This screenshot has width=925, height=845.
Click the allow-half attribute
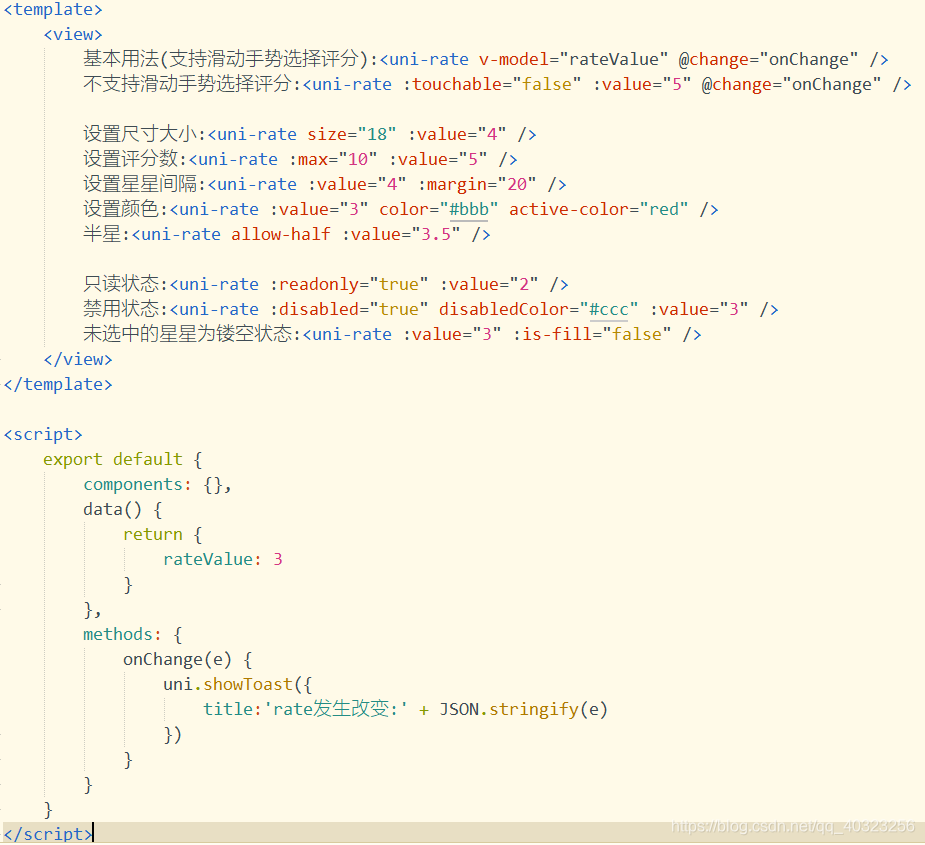click(x=281, y=234)
